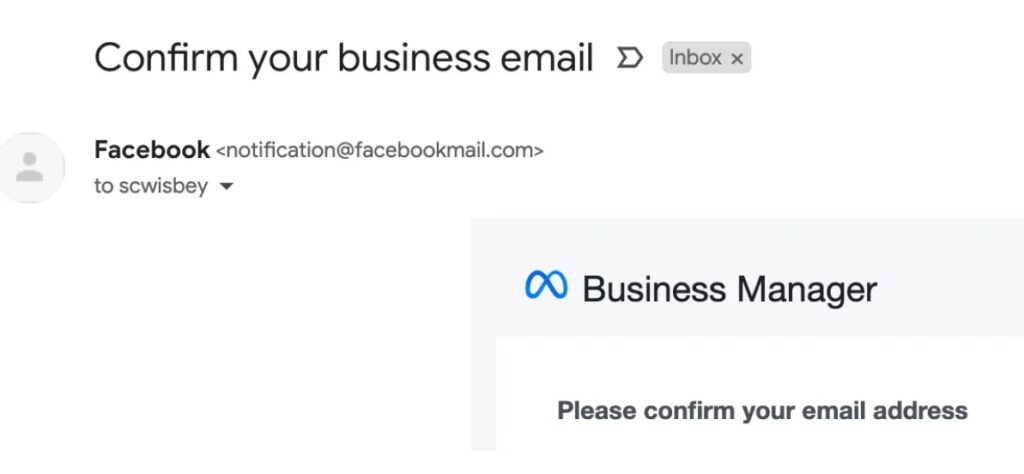
Task: Click the 'Confirm your business email' subject line
Action: (x=344, y=58)
